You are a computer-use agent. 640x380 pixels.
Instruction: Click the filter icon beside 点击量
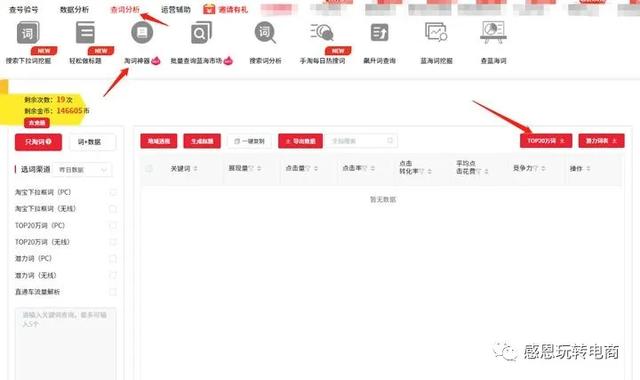click(308, 168)
